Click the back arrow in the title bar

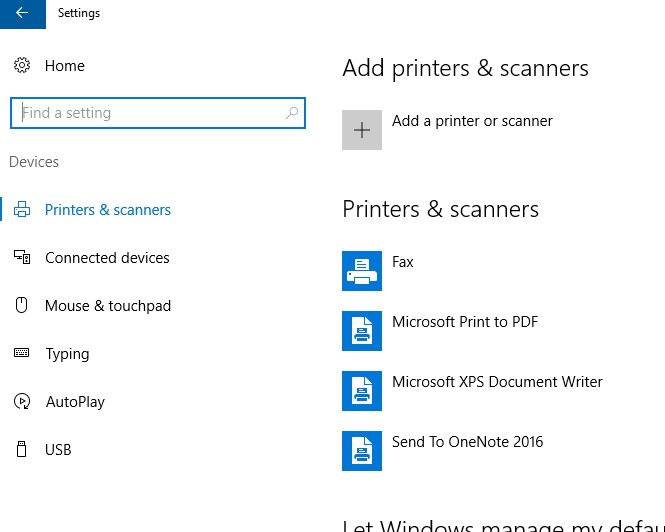(x=22, y=14)
